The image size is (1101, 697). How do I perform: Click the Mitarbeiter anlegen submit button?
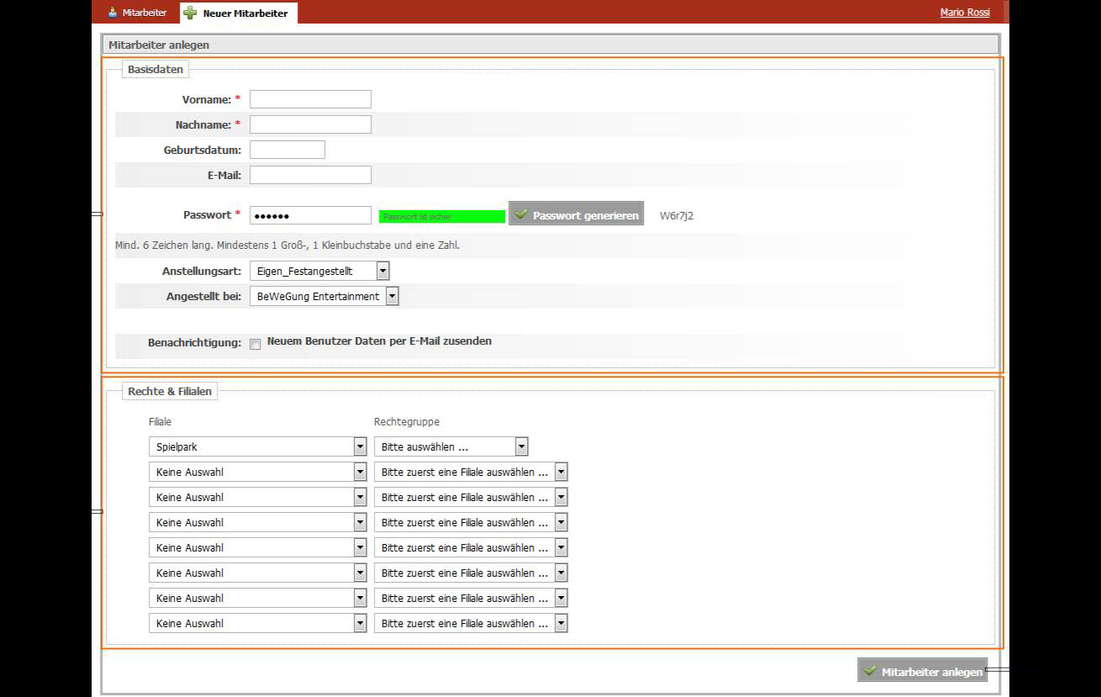point(923,671)
